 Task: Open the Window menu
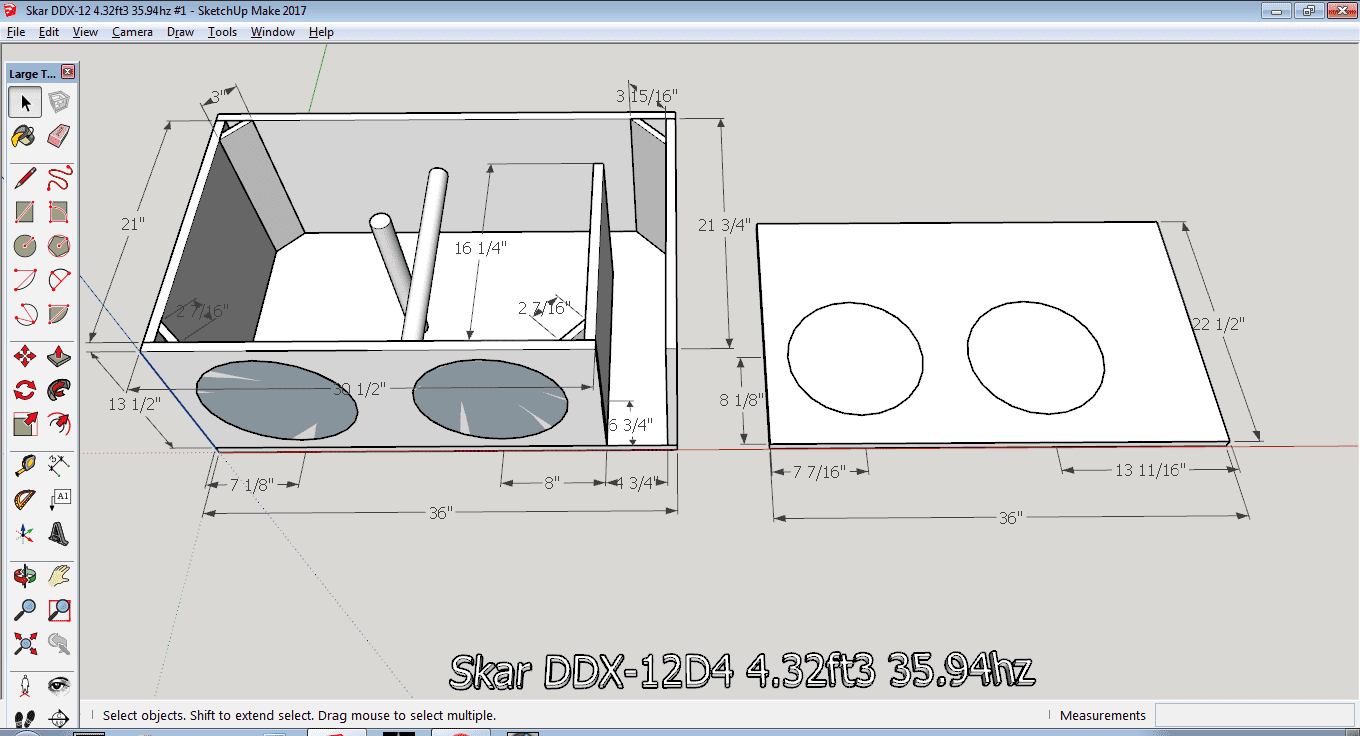coord(273,32)
